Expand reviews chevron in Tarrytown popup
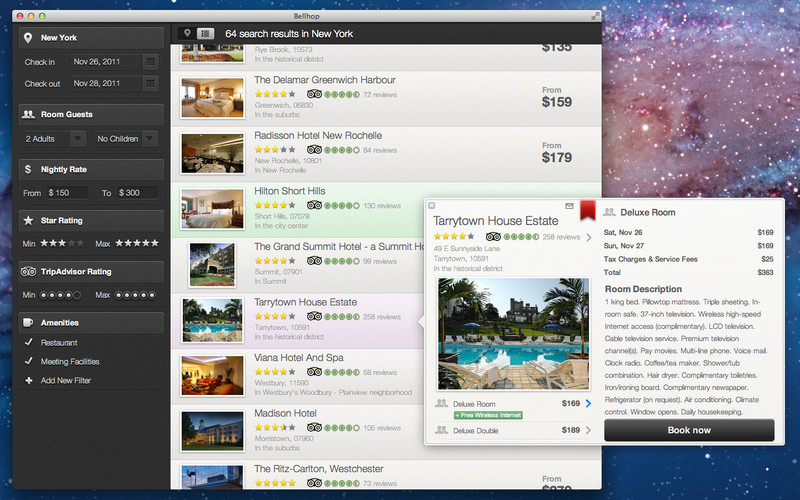 click(589, 237)
